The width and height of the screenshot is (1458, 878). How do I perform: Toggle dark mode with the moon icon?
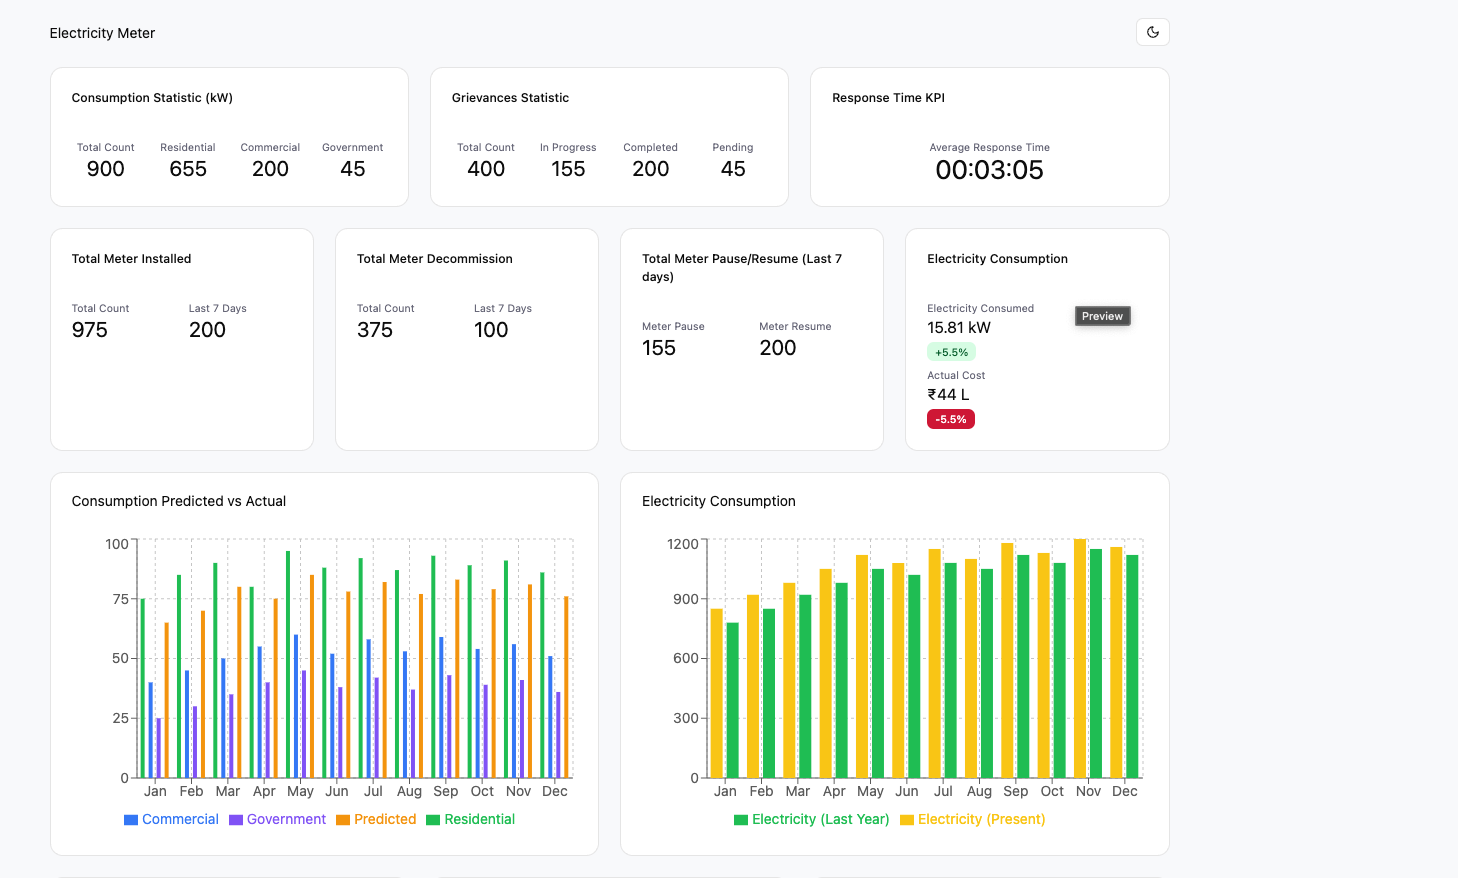(x=1152, y=32)
